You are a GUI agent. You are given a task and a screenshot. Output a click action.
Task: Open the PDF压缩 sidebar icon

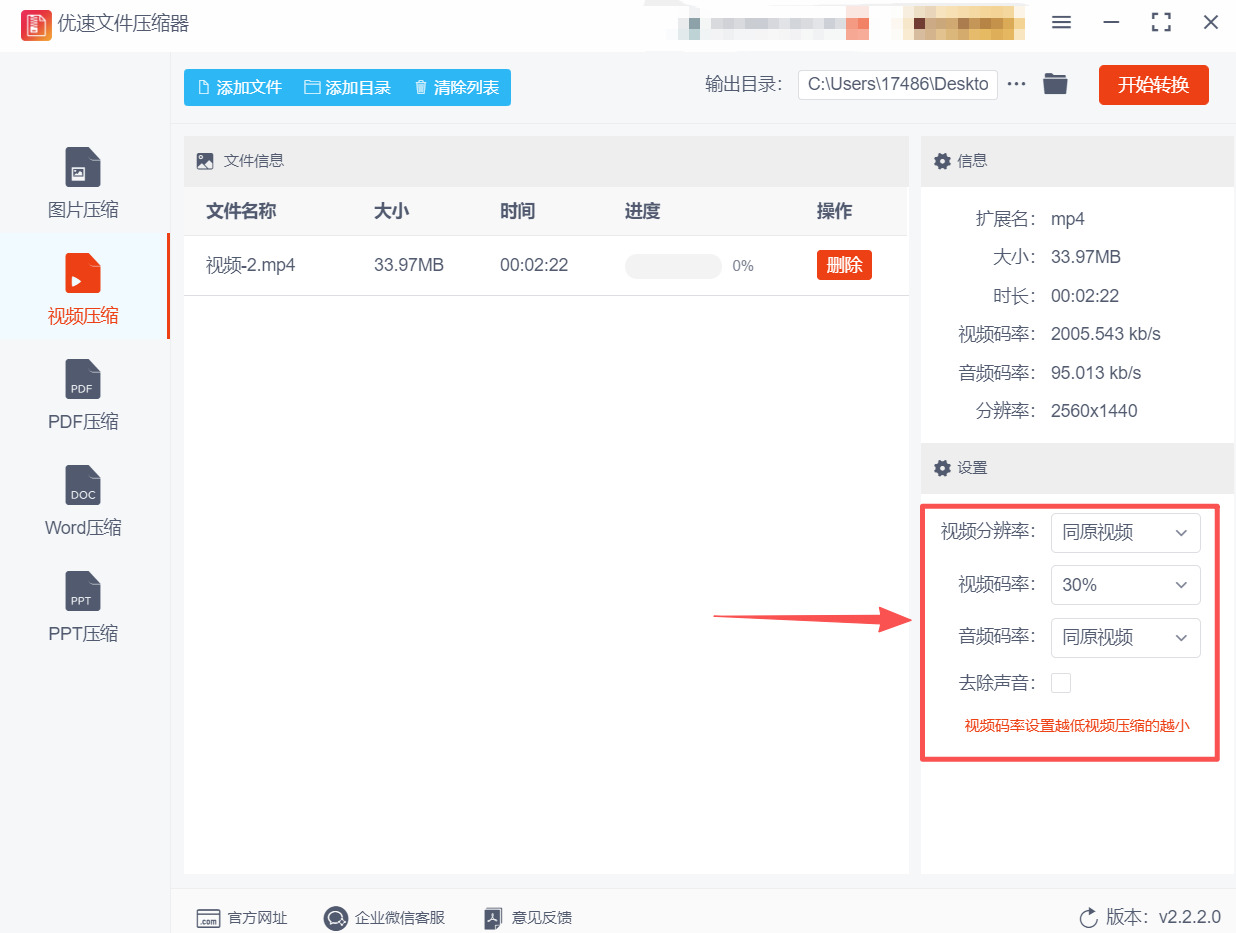point(83,380)
